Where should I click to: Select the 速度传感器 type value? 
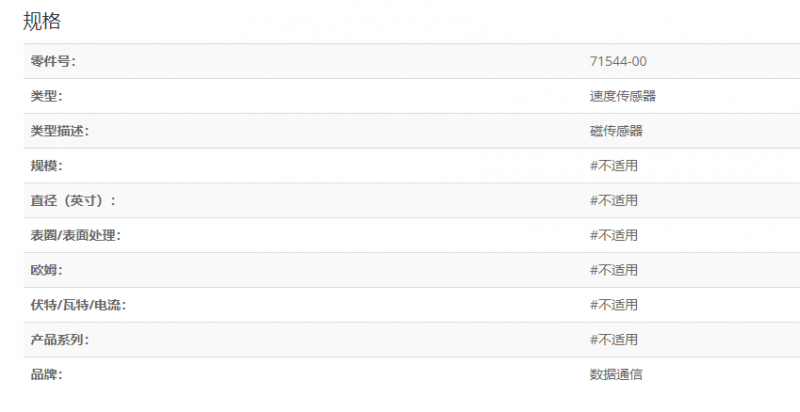point(622,96)
